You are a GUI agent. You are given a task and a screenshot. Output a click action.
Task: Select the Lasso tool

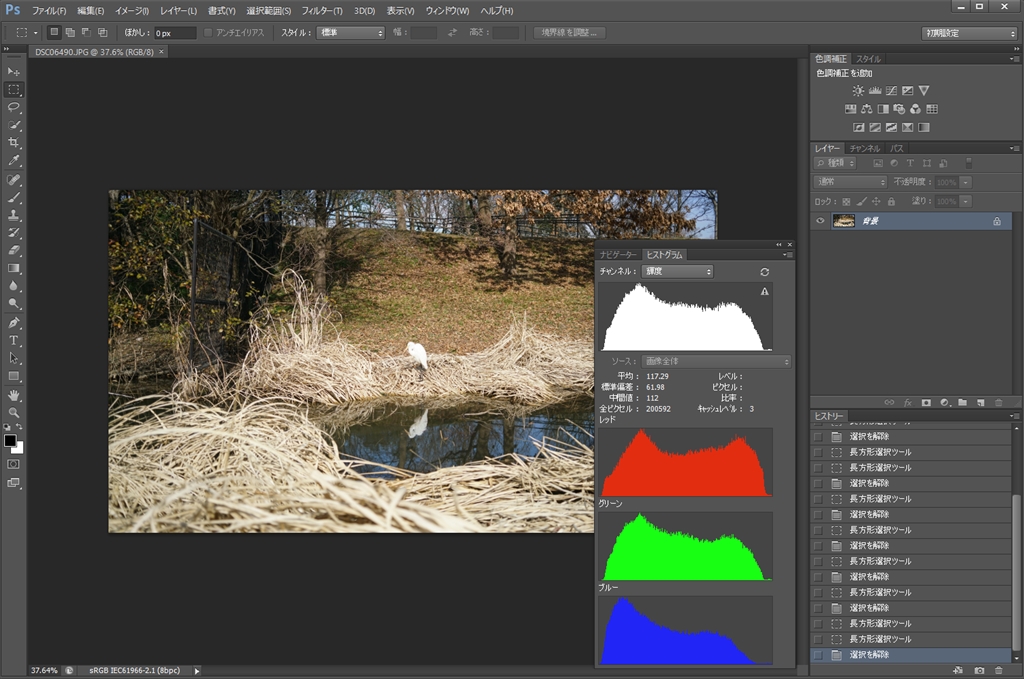[14, 107]
